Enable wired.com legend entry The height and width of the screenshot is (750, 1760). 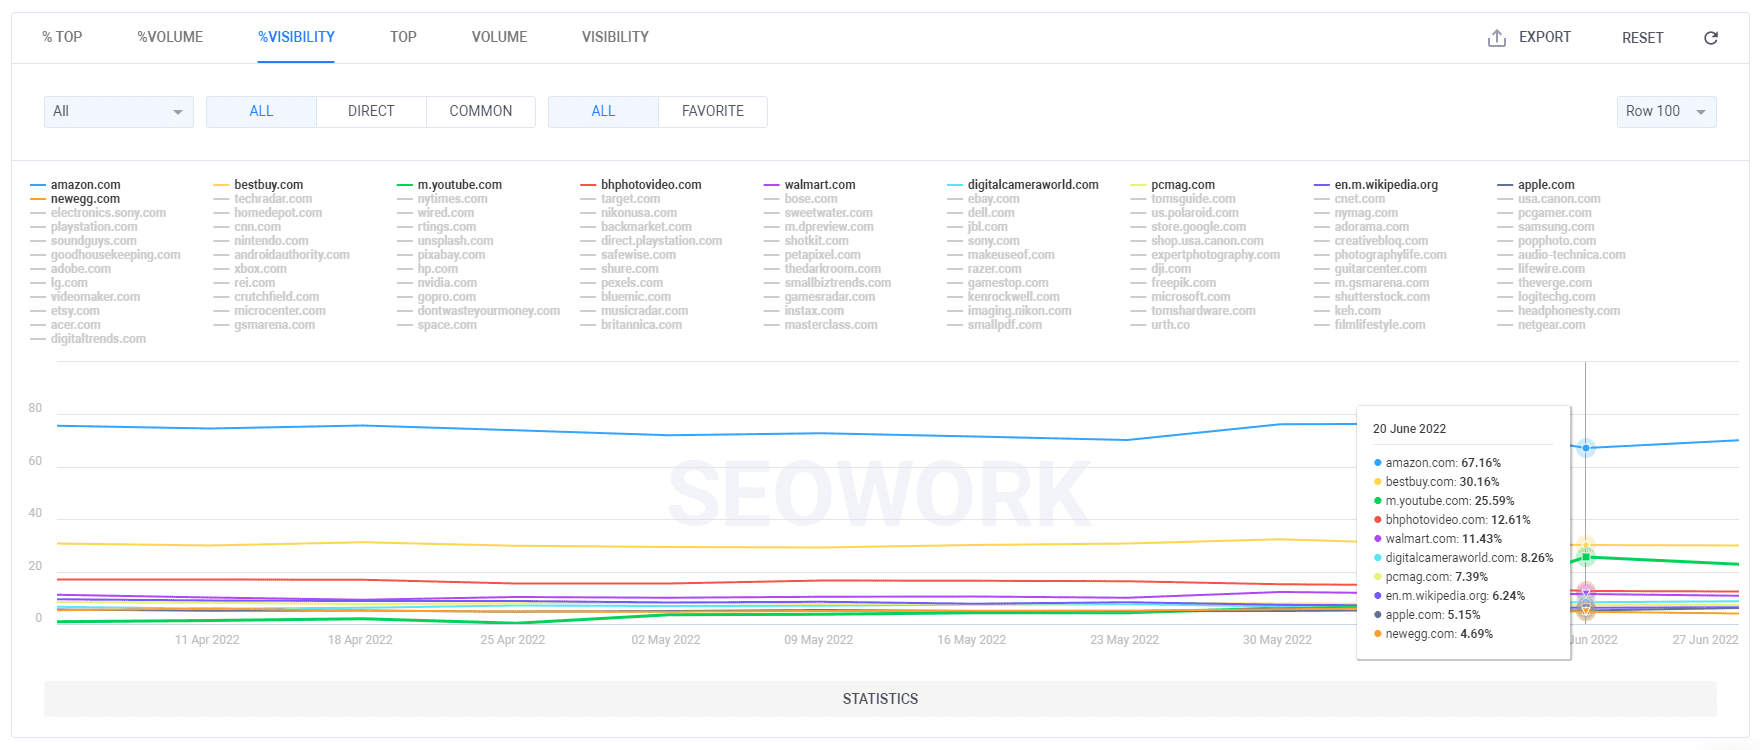(x=435, y=213)
